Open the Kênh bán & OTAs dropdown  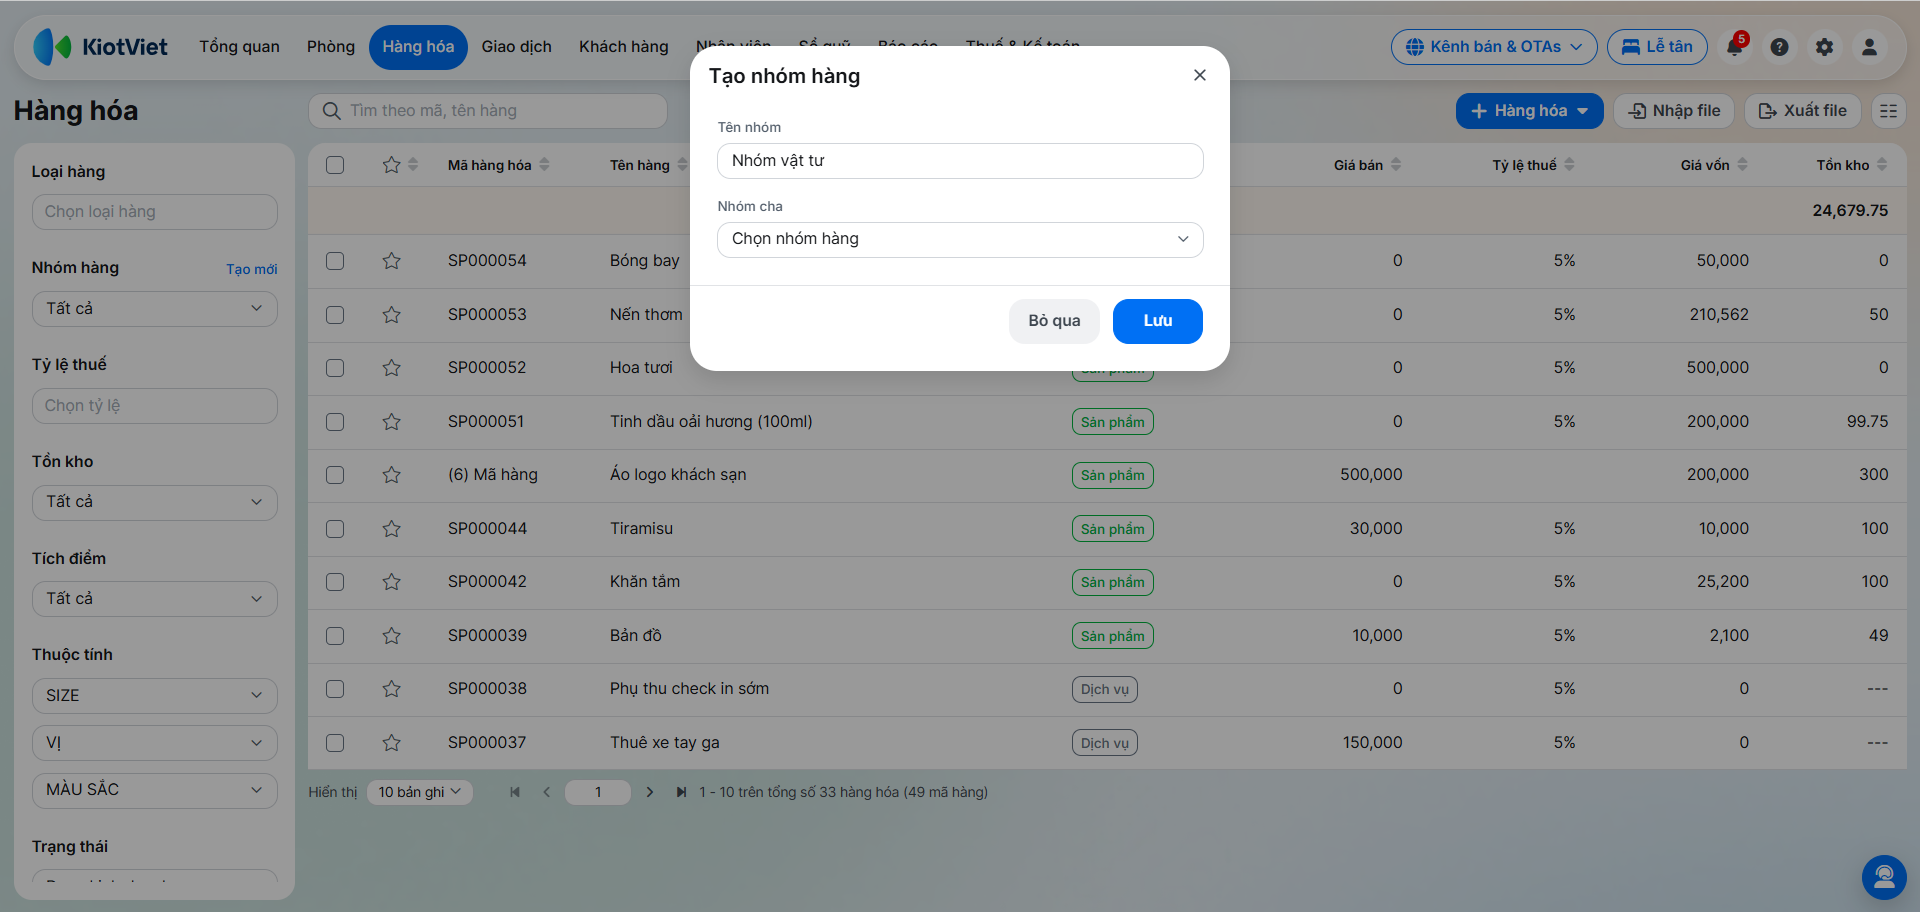pos(1494,47)
